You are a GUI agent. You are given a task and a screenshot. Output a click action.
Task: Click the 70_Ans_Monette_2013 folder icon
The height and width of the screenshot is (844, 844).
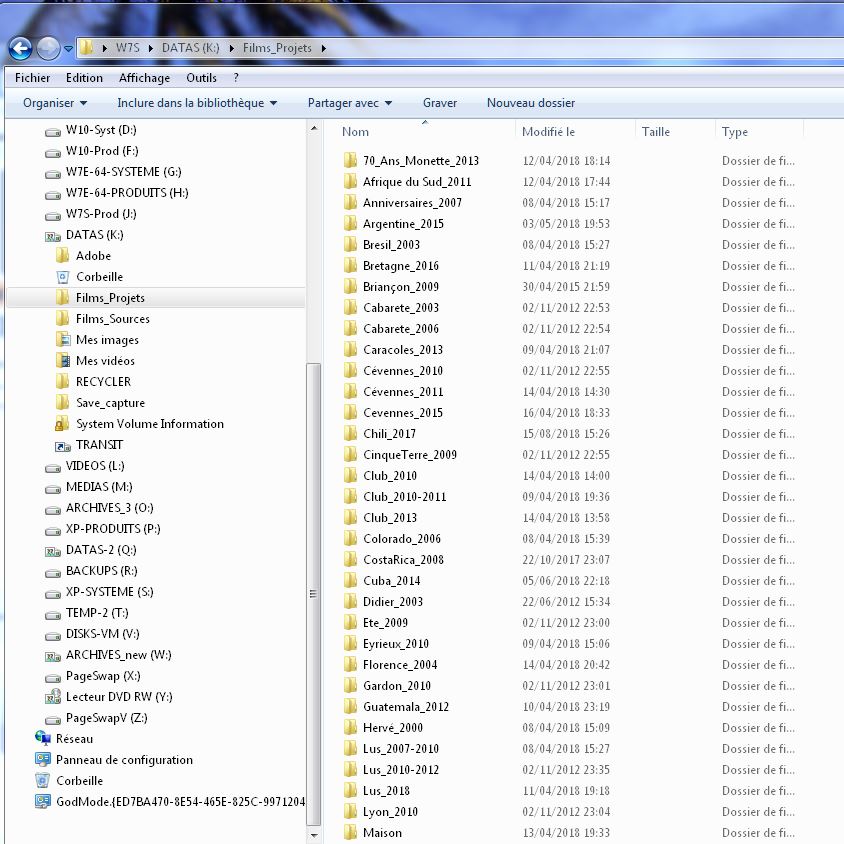pyautogui.click(x=350, y=160)
